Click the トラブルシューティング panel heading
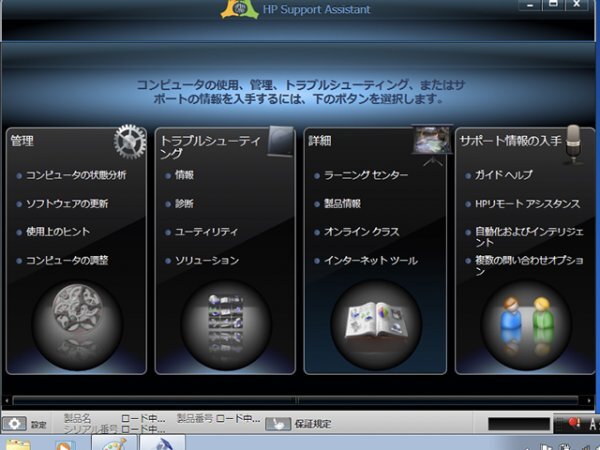 pyautogui.click(x=210, y=147)
